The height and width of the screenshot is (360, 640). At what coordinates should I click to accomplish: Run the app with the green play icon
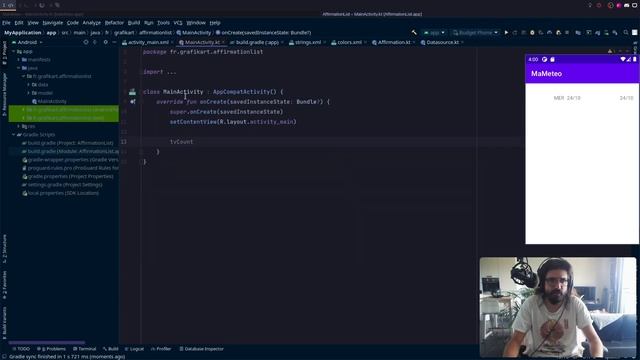pos(506,33)
